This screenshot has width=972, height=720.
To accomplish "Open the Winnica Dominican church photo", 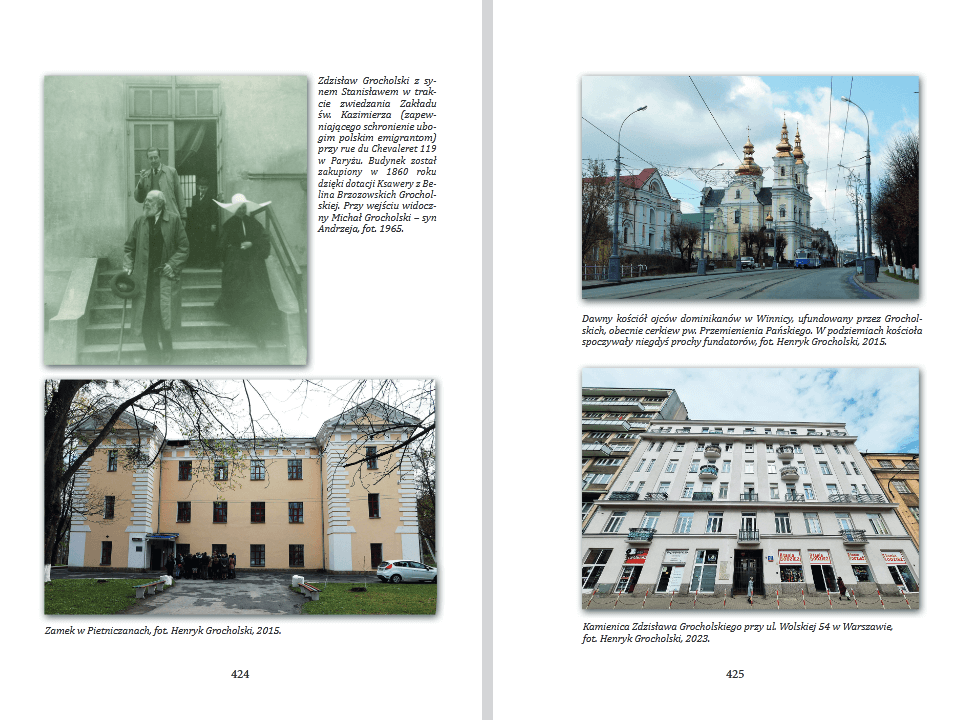I will (750, 187).
